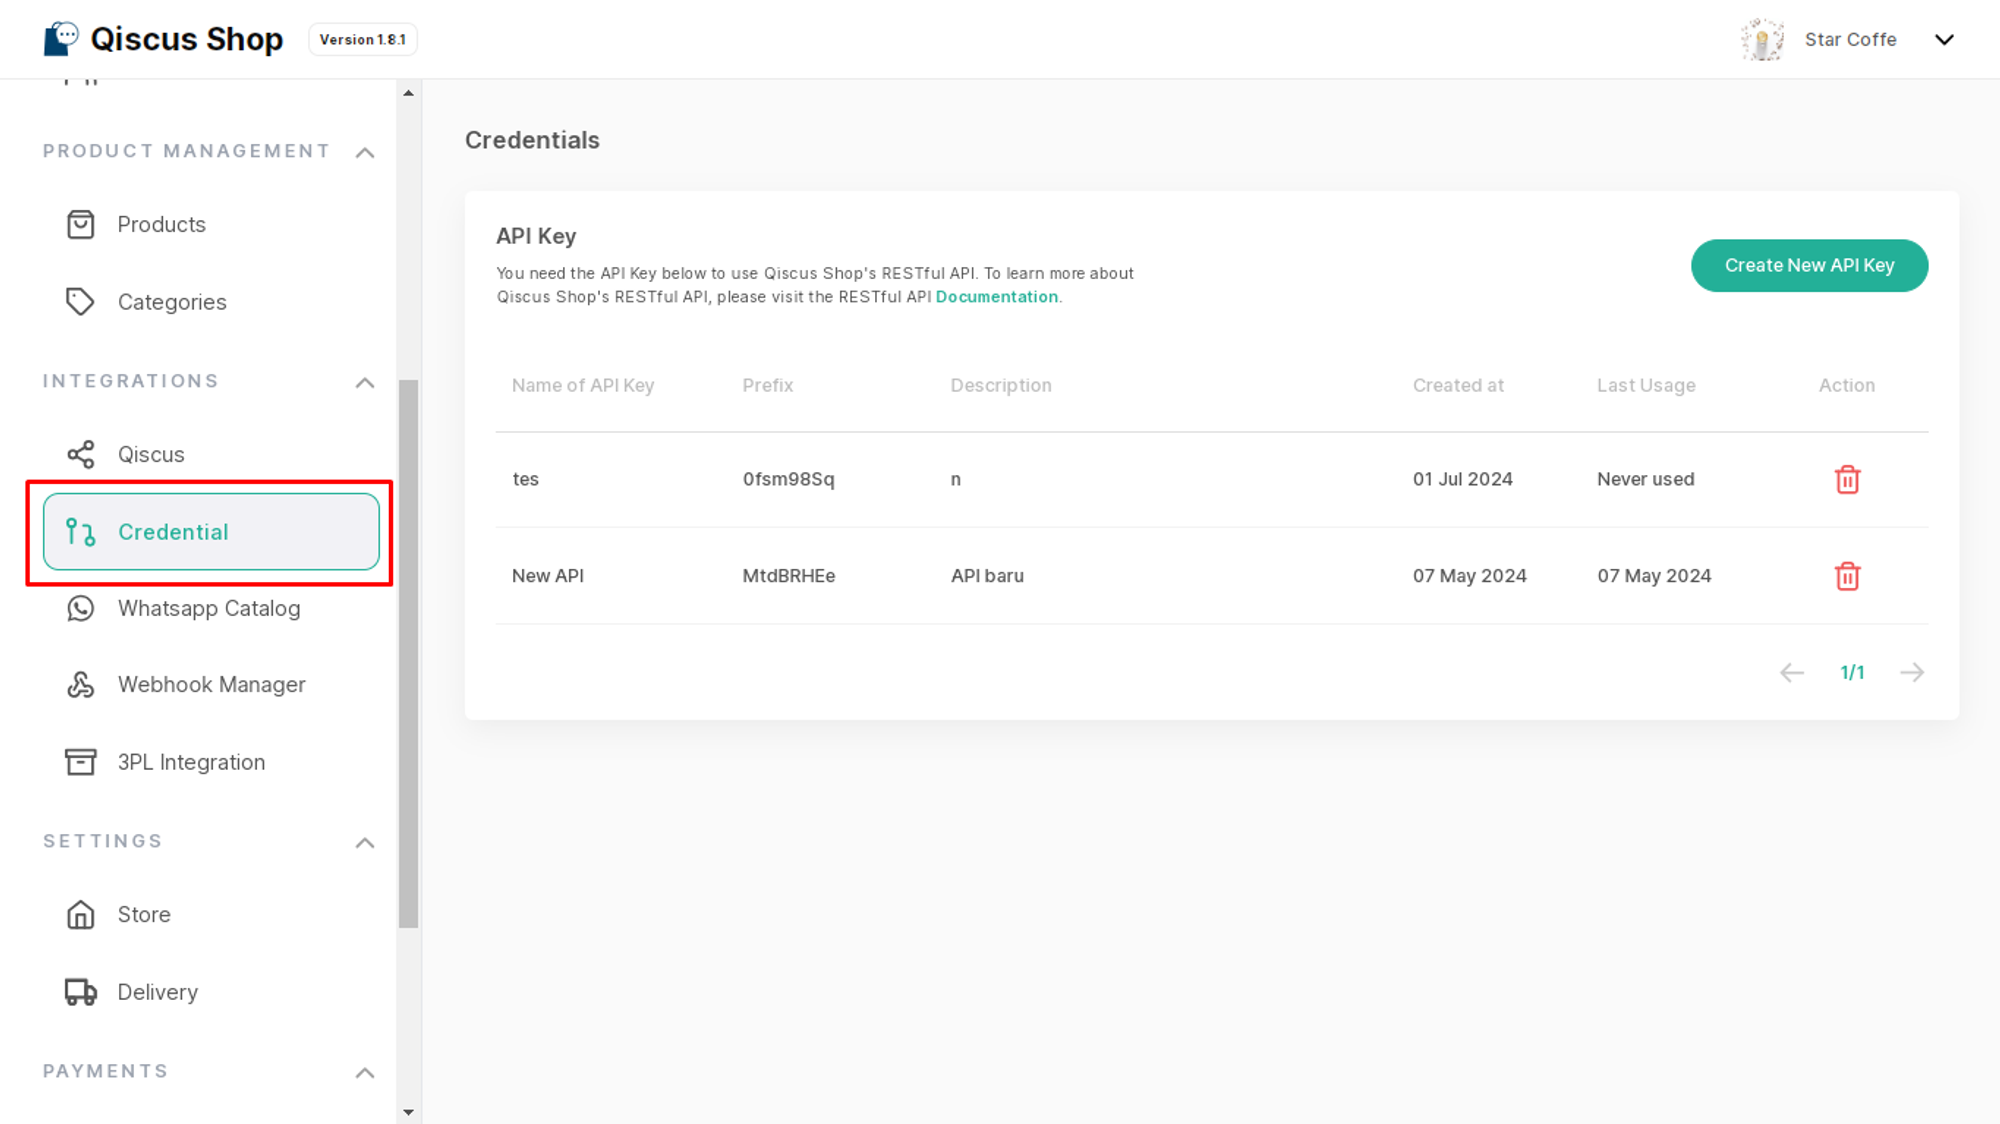Open Categories in the sidebar
This screenshot has height=1124, width=2000.
(x=211, y=301)
